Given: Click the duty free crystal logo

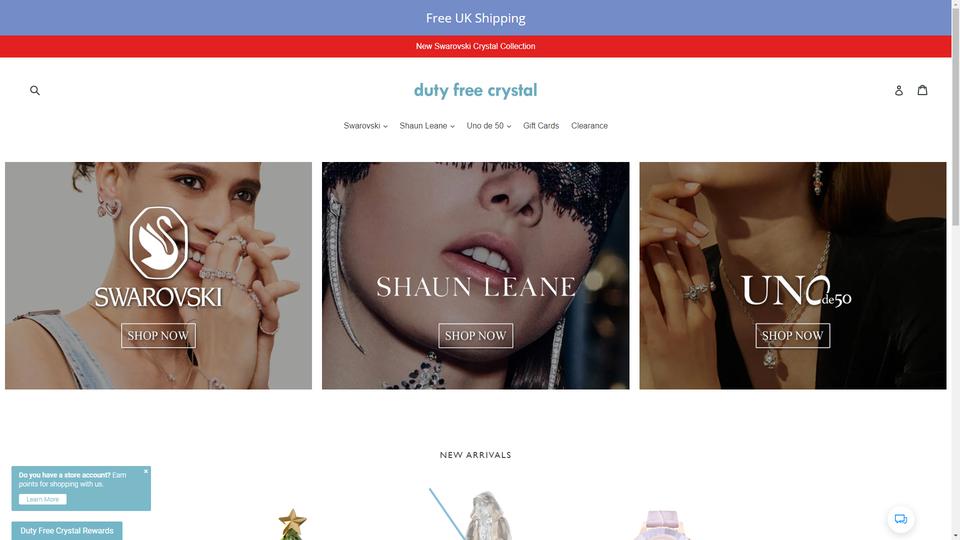Looking at the screenshot, I should coord(476,91).
